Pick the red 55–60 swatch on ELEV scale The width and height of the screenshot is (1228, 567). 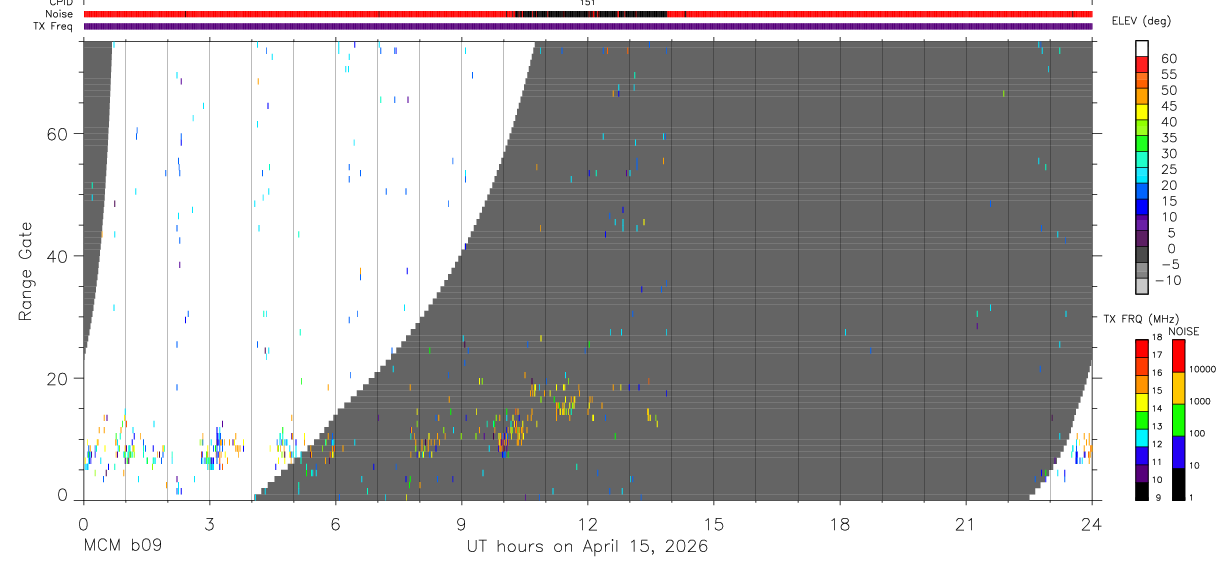1142,66
